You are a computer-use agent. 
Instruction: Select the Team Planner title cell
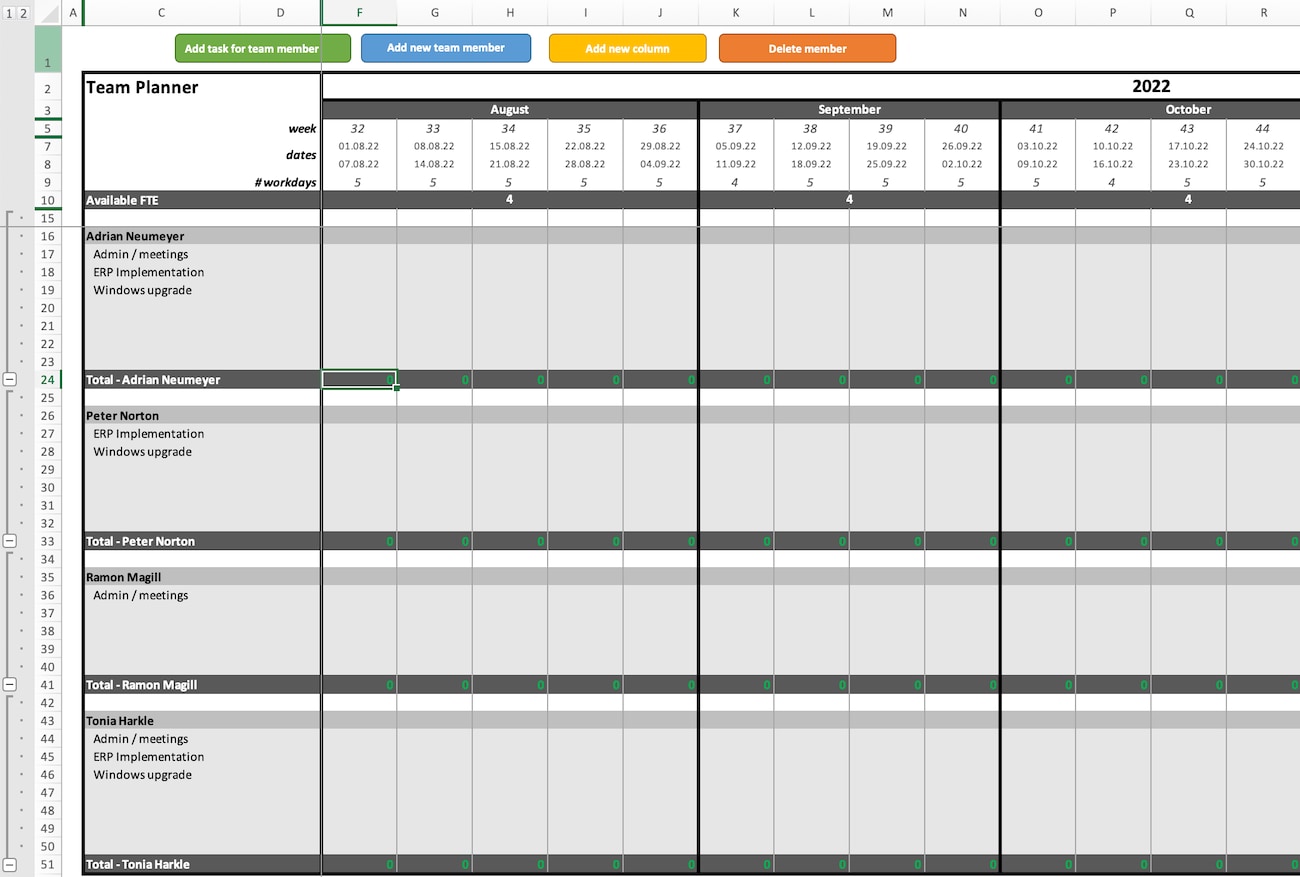tap(201, 87)
